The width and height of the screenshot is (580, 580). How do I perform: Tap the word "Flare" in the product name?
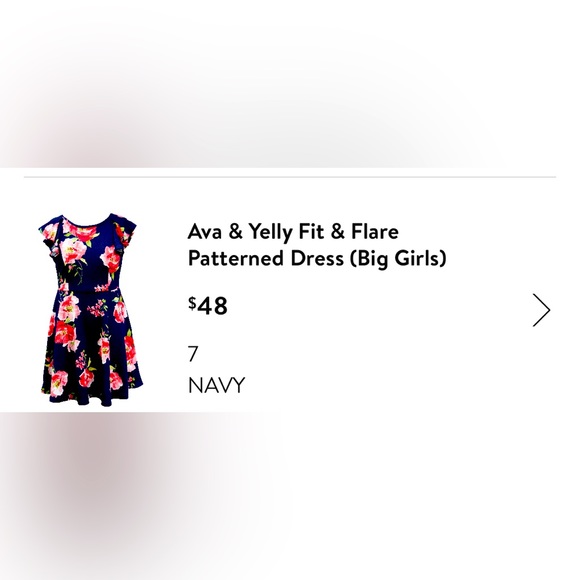coord(375,231)
